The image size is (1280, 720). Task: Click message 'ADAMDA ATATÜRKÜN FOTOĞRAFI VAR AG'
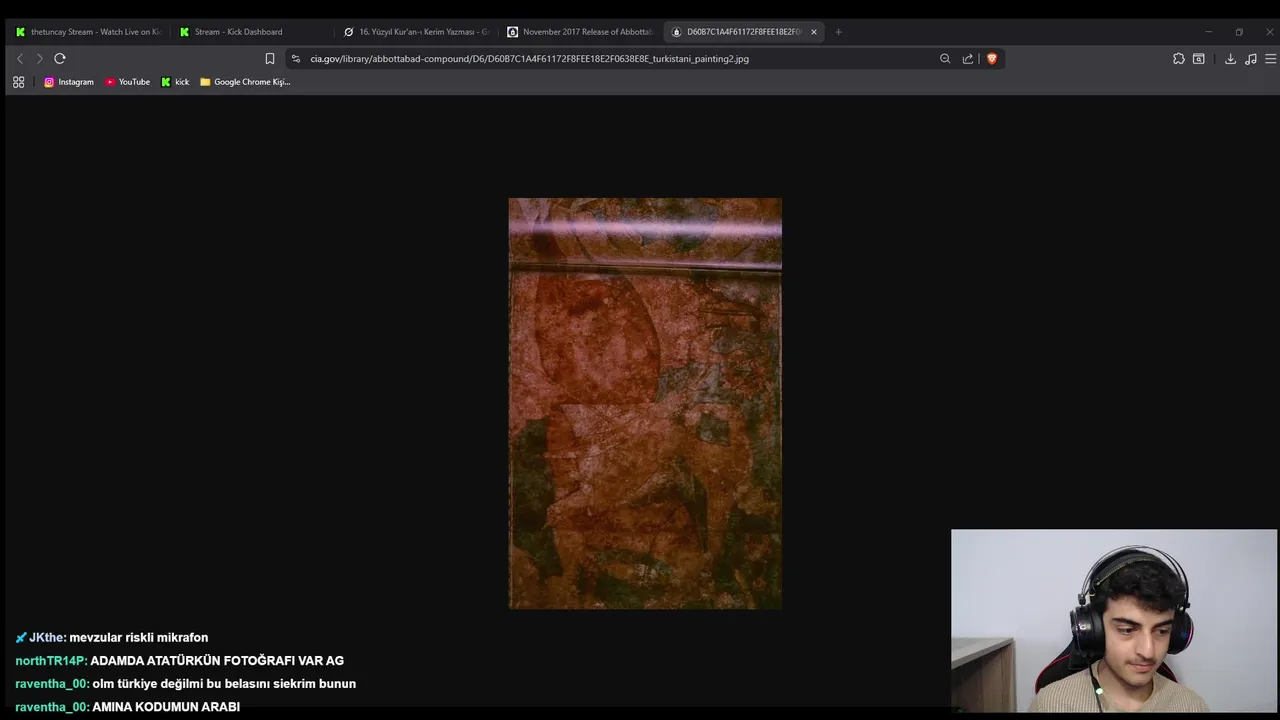pos(217,661)
